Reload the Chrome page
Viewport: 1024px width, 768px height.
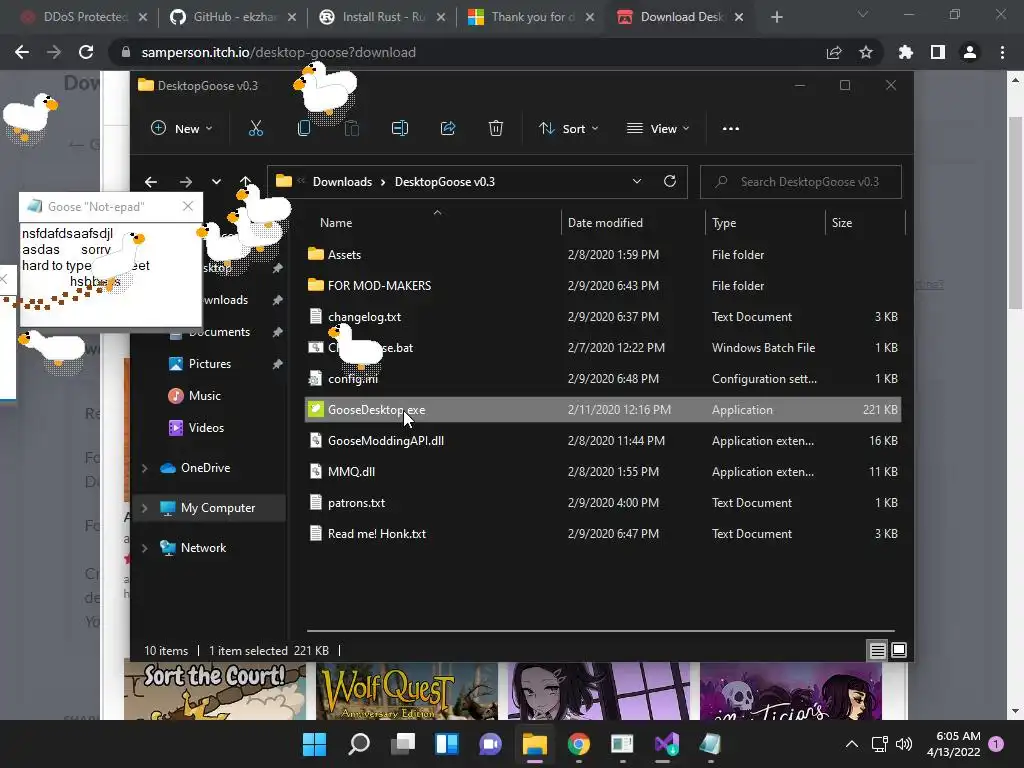point(86,52)
